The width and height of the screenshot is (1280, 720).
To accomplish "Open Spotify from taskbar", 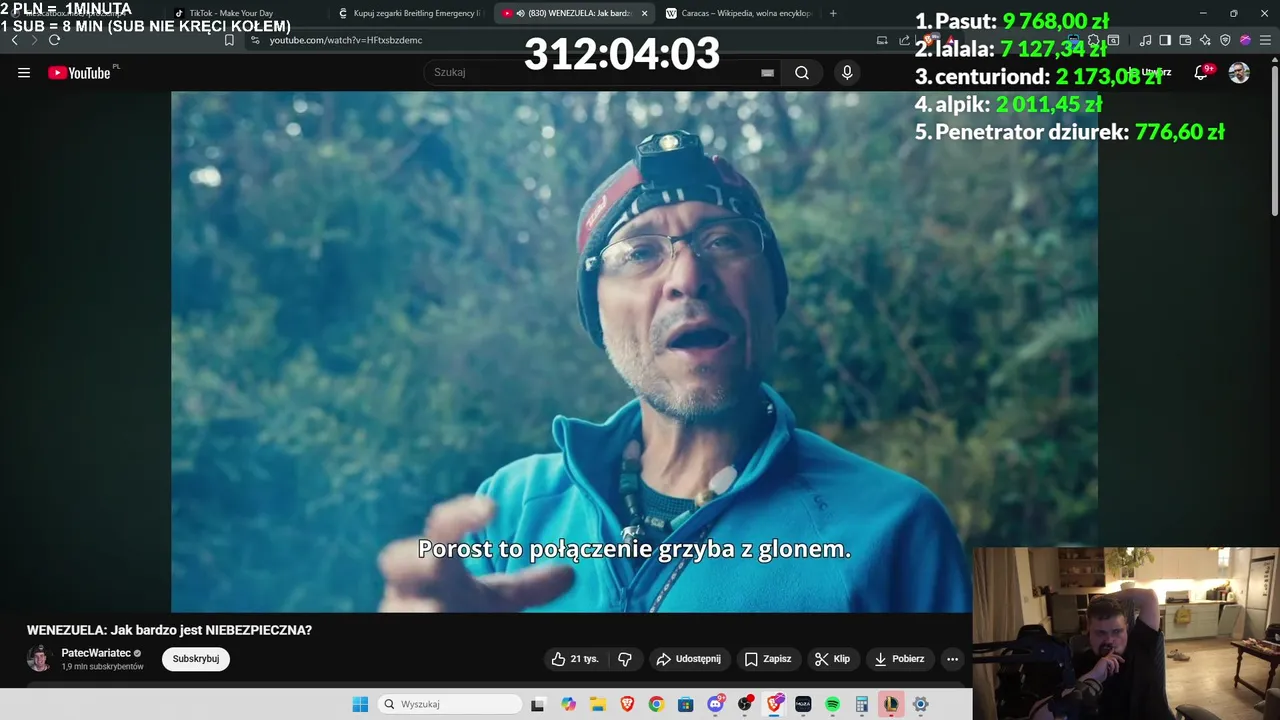I will point(832,704).
